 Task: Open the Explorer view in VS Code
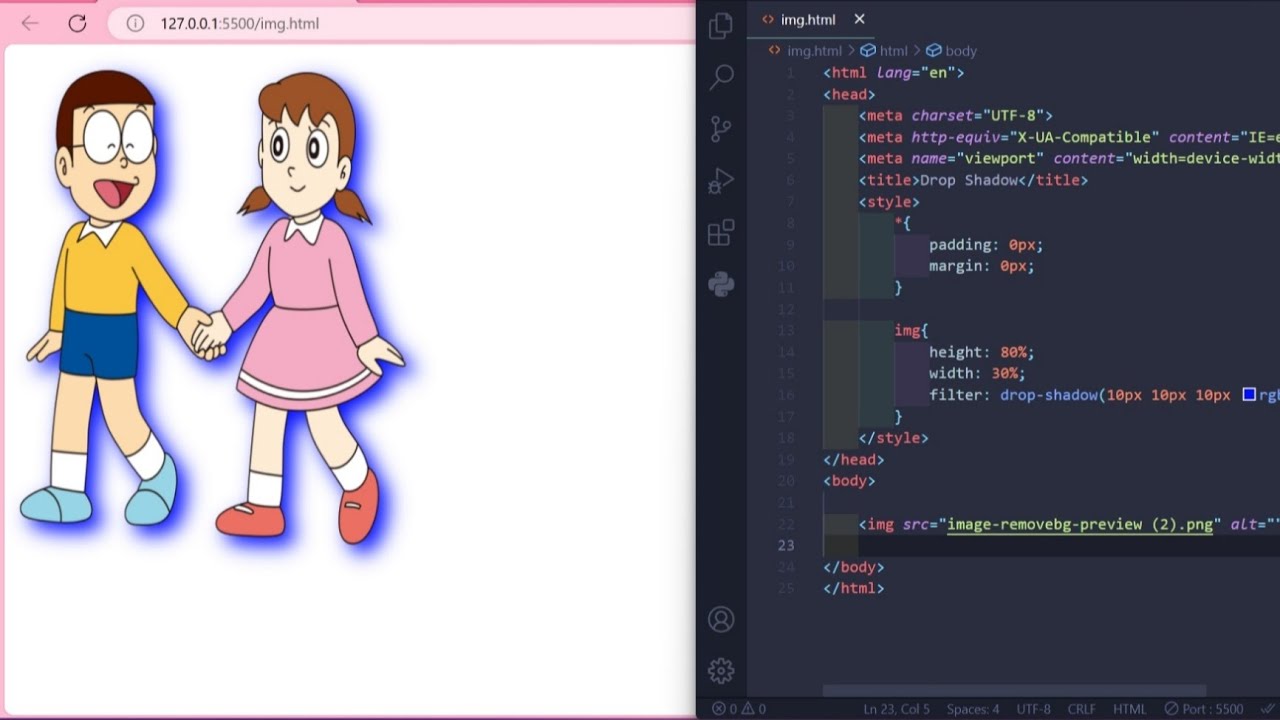[x=720, y=27]
